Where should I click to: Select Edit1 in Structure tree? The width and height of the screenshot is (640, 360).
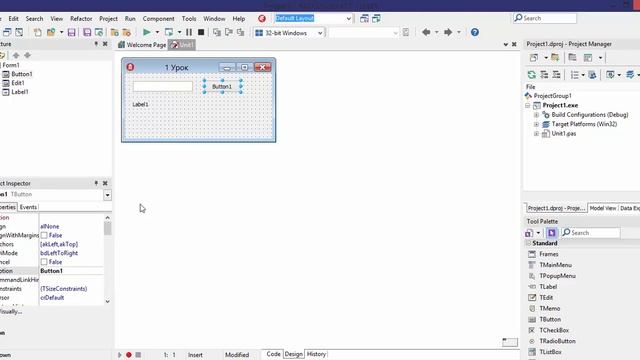(x=18, y=83)
